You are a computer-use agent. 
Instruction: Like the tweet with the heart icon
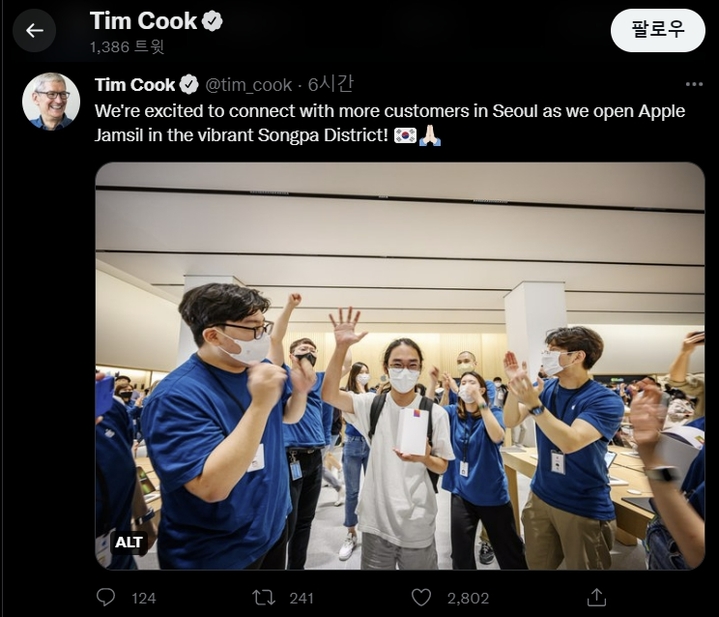(421, 597)
